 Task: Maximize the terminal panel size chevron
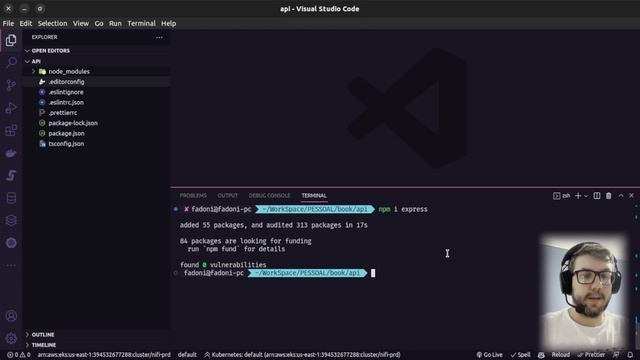621,196
